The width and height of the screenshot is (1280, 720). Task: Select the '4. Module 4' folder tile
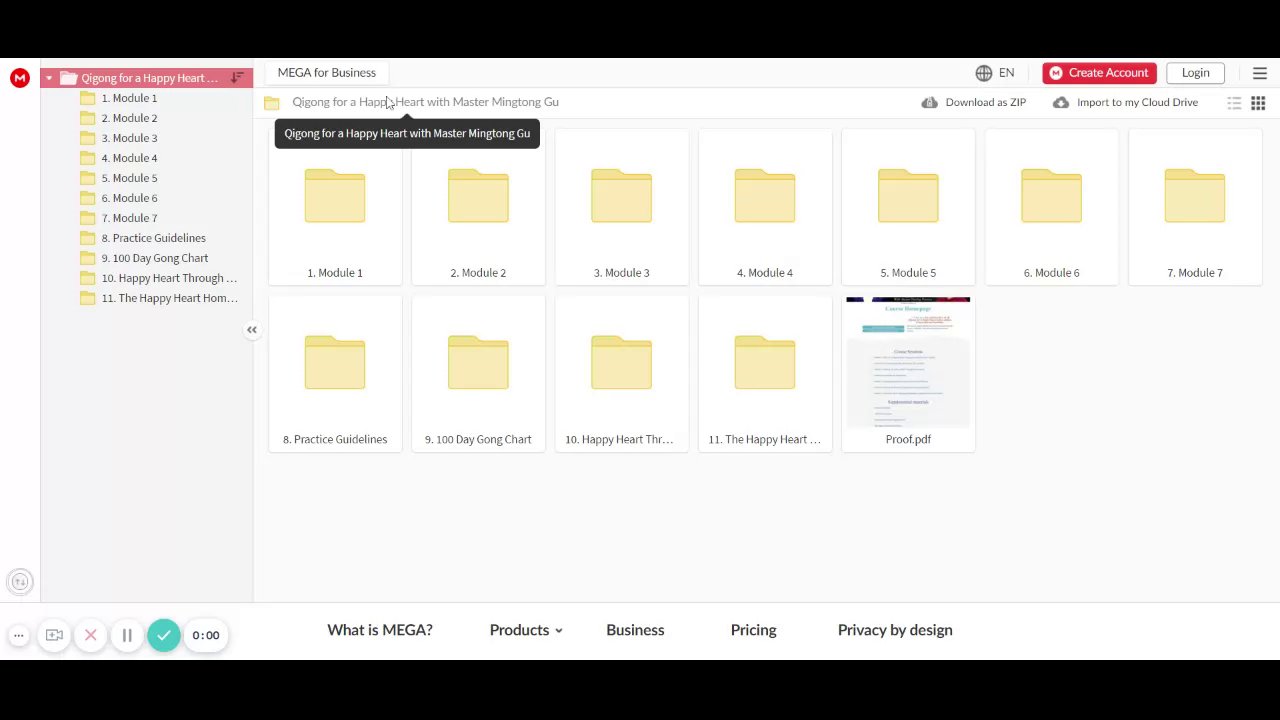(765, 207)
